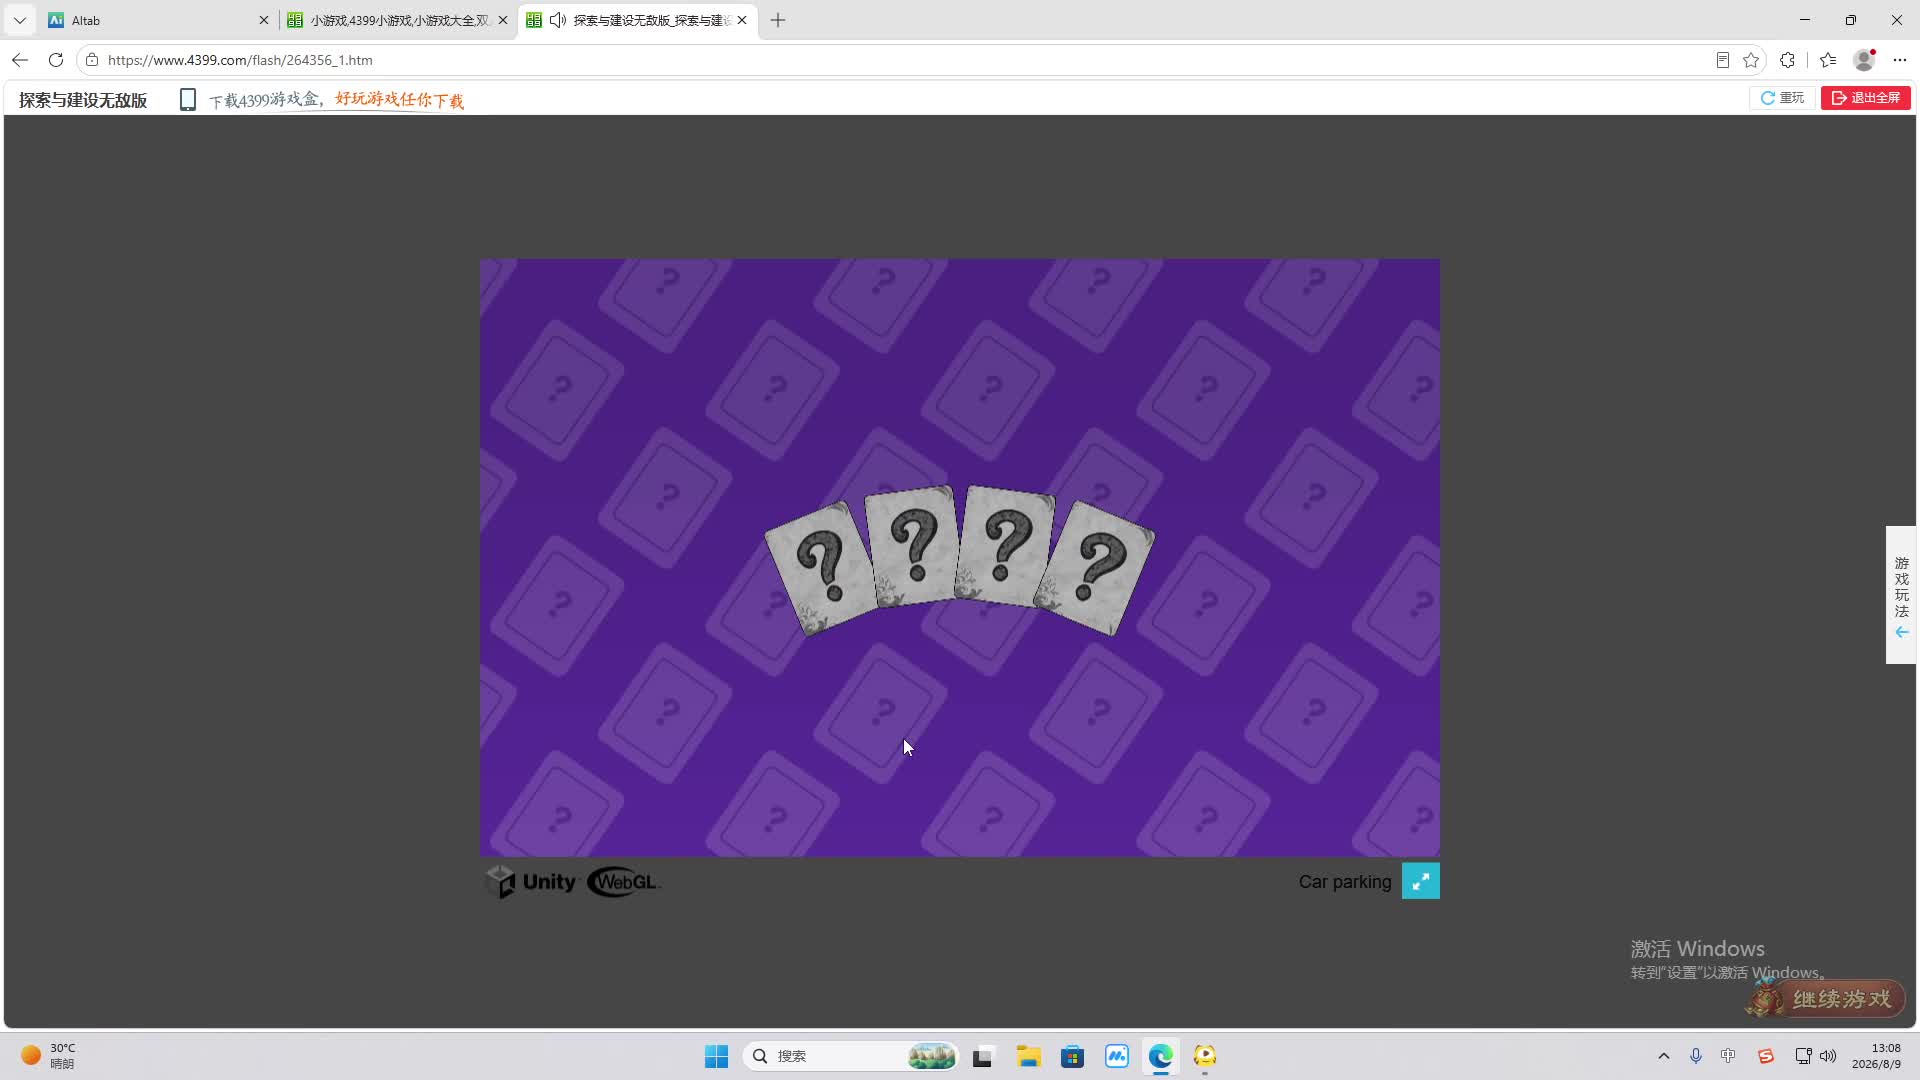Open the Windows Start menu
Image resolution: width=1920 pixels, height=1080 pixels.
pyautogui.click(x=717, y=1056)
